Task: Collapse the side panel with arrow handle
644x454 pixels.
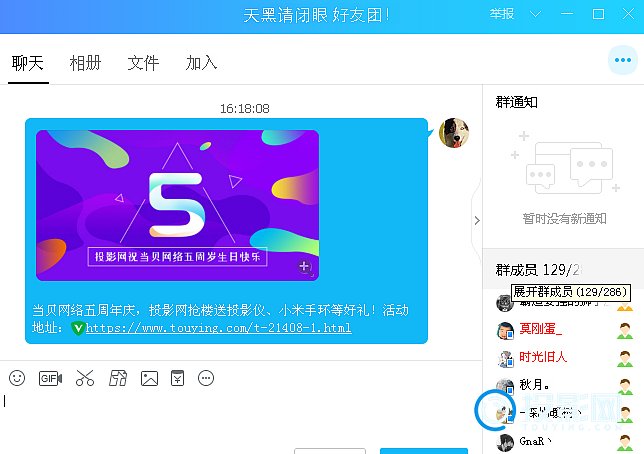Action: point(477,221)
